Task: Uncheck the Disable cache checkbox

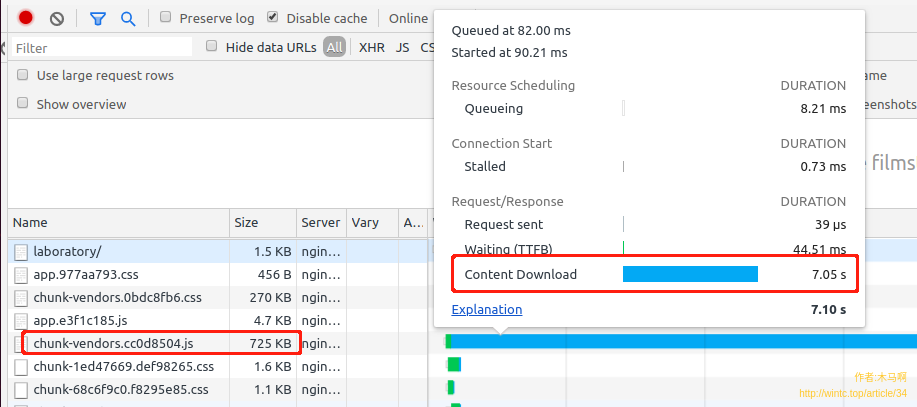Action: tap(273, 18)
